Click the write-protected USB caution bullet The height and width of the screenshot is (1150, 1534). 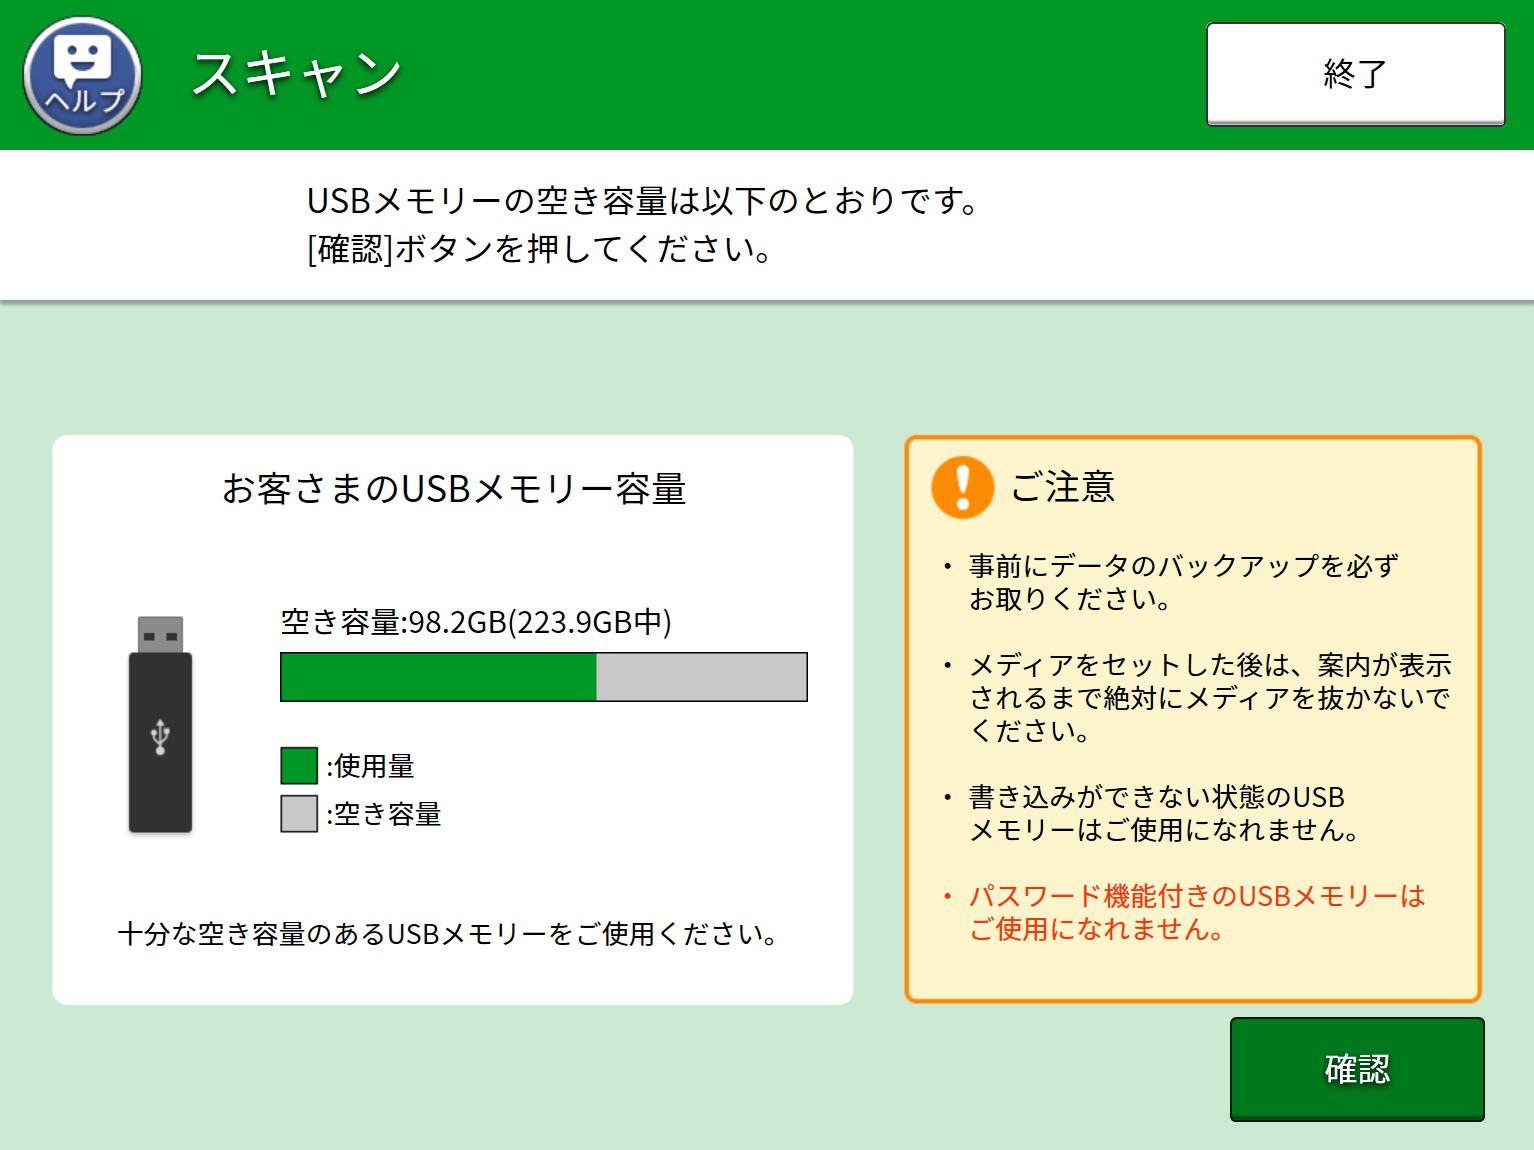[1163, 813]
